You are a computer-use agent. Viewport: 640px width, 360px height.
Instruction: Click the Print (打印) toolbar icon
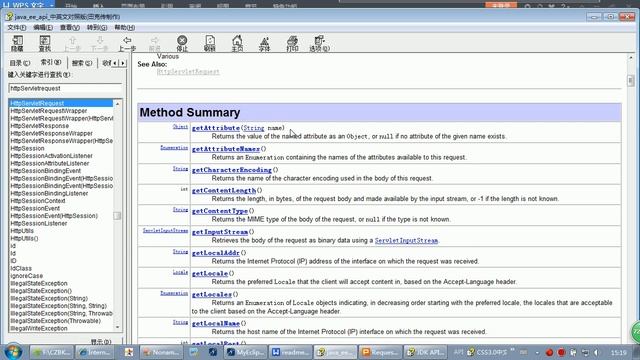(292, 43)
